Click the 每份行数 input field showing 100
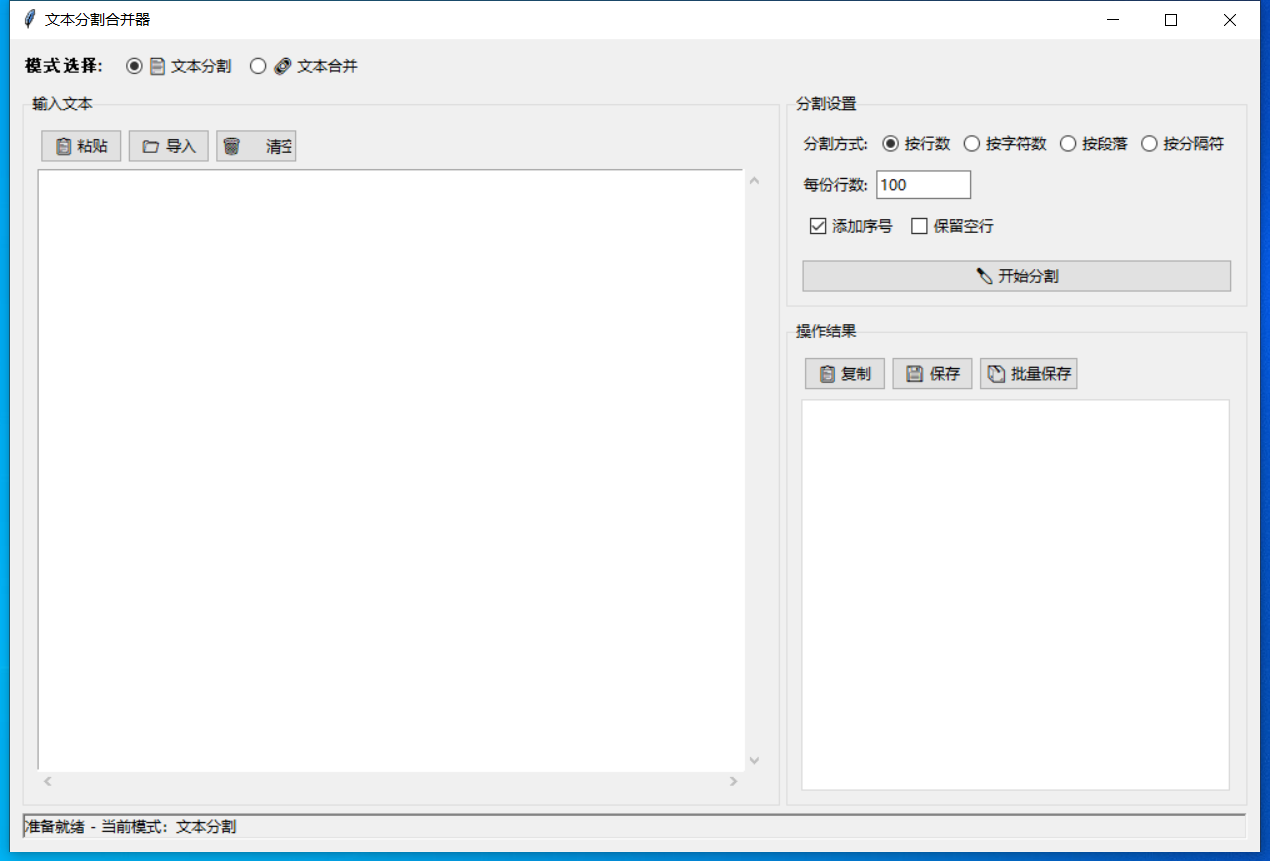 [923, 185]
